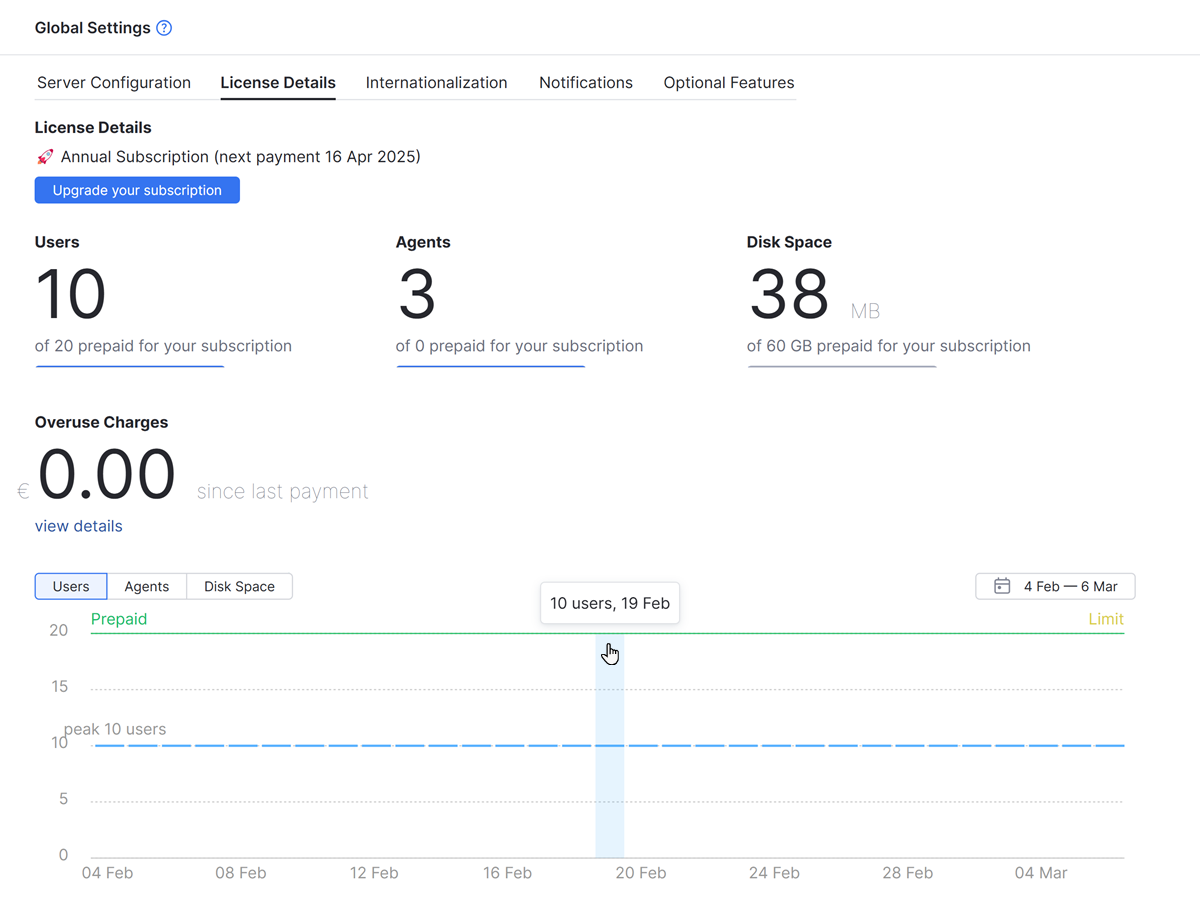
Task: Click the yellow Limit legend label
Action: coord(1105,618)
